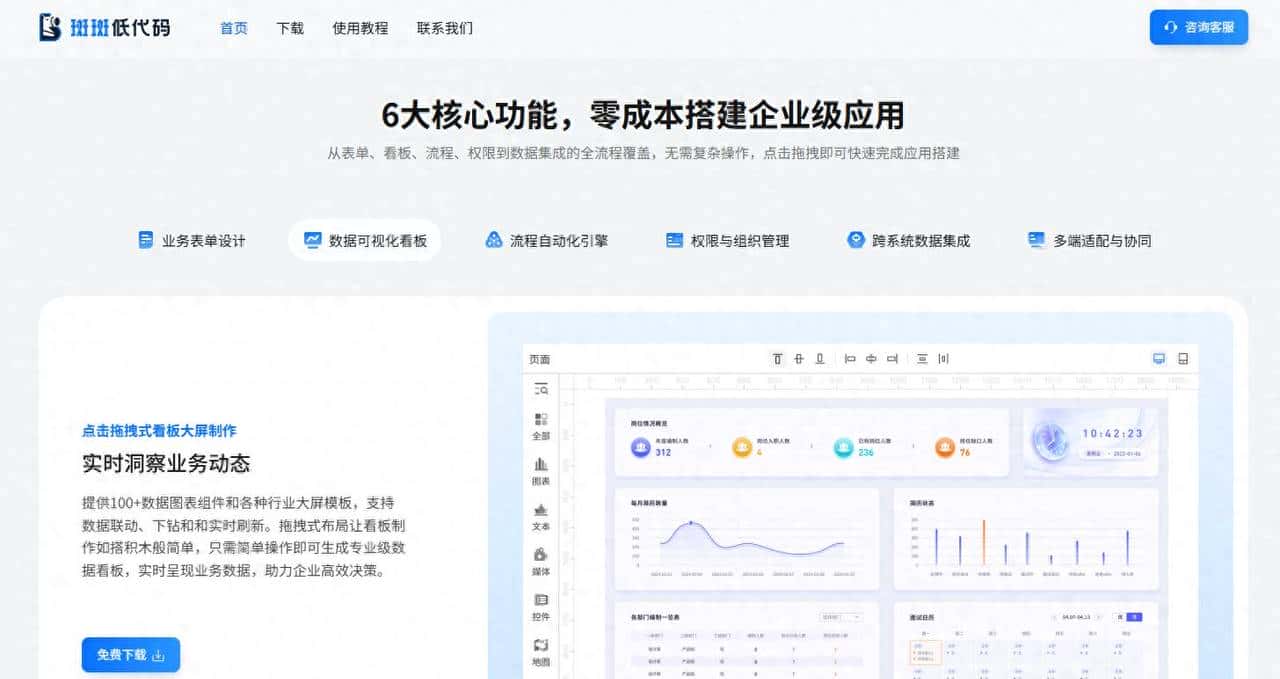The image size is (1280, 679).
Task: Open the 媒体 media components panel
Action: tap(541, 562)
